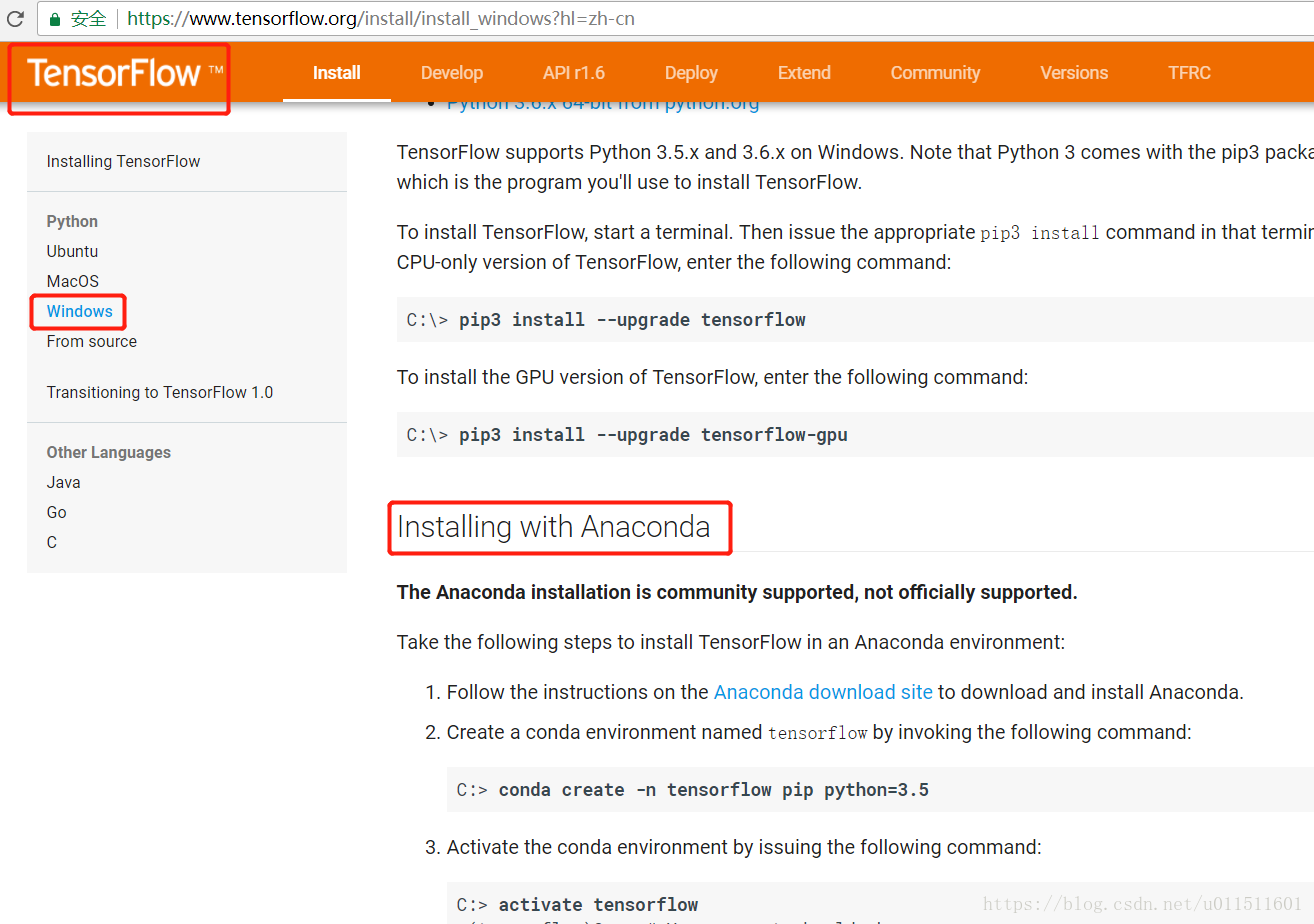Click the Python sidebar section header
Screen dimensions: 1314x924
[x=72, y=221]
